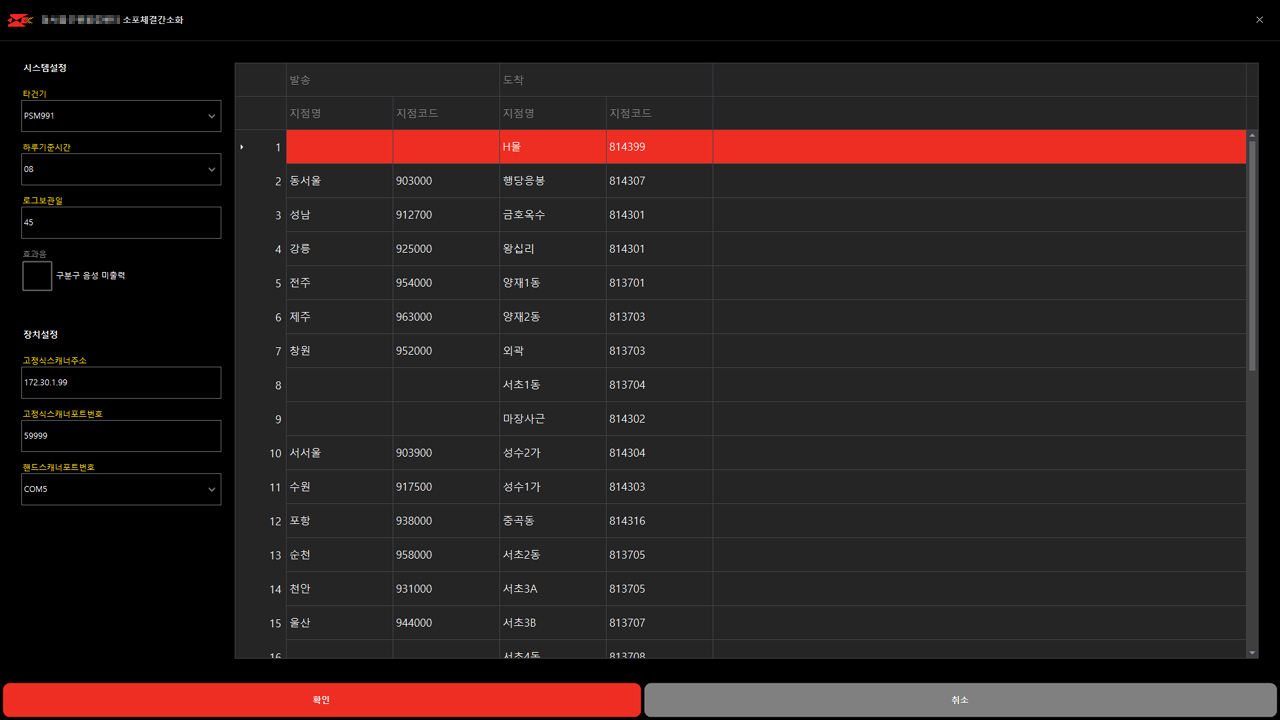Select the 성남 cell
1280x720 pixels.
tap(339, 215)
